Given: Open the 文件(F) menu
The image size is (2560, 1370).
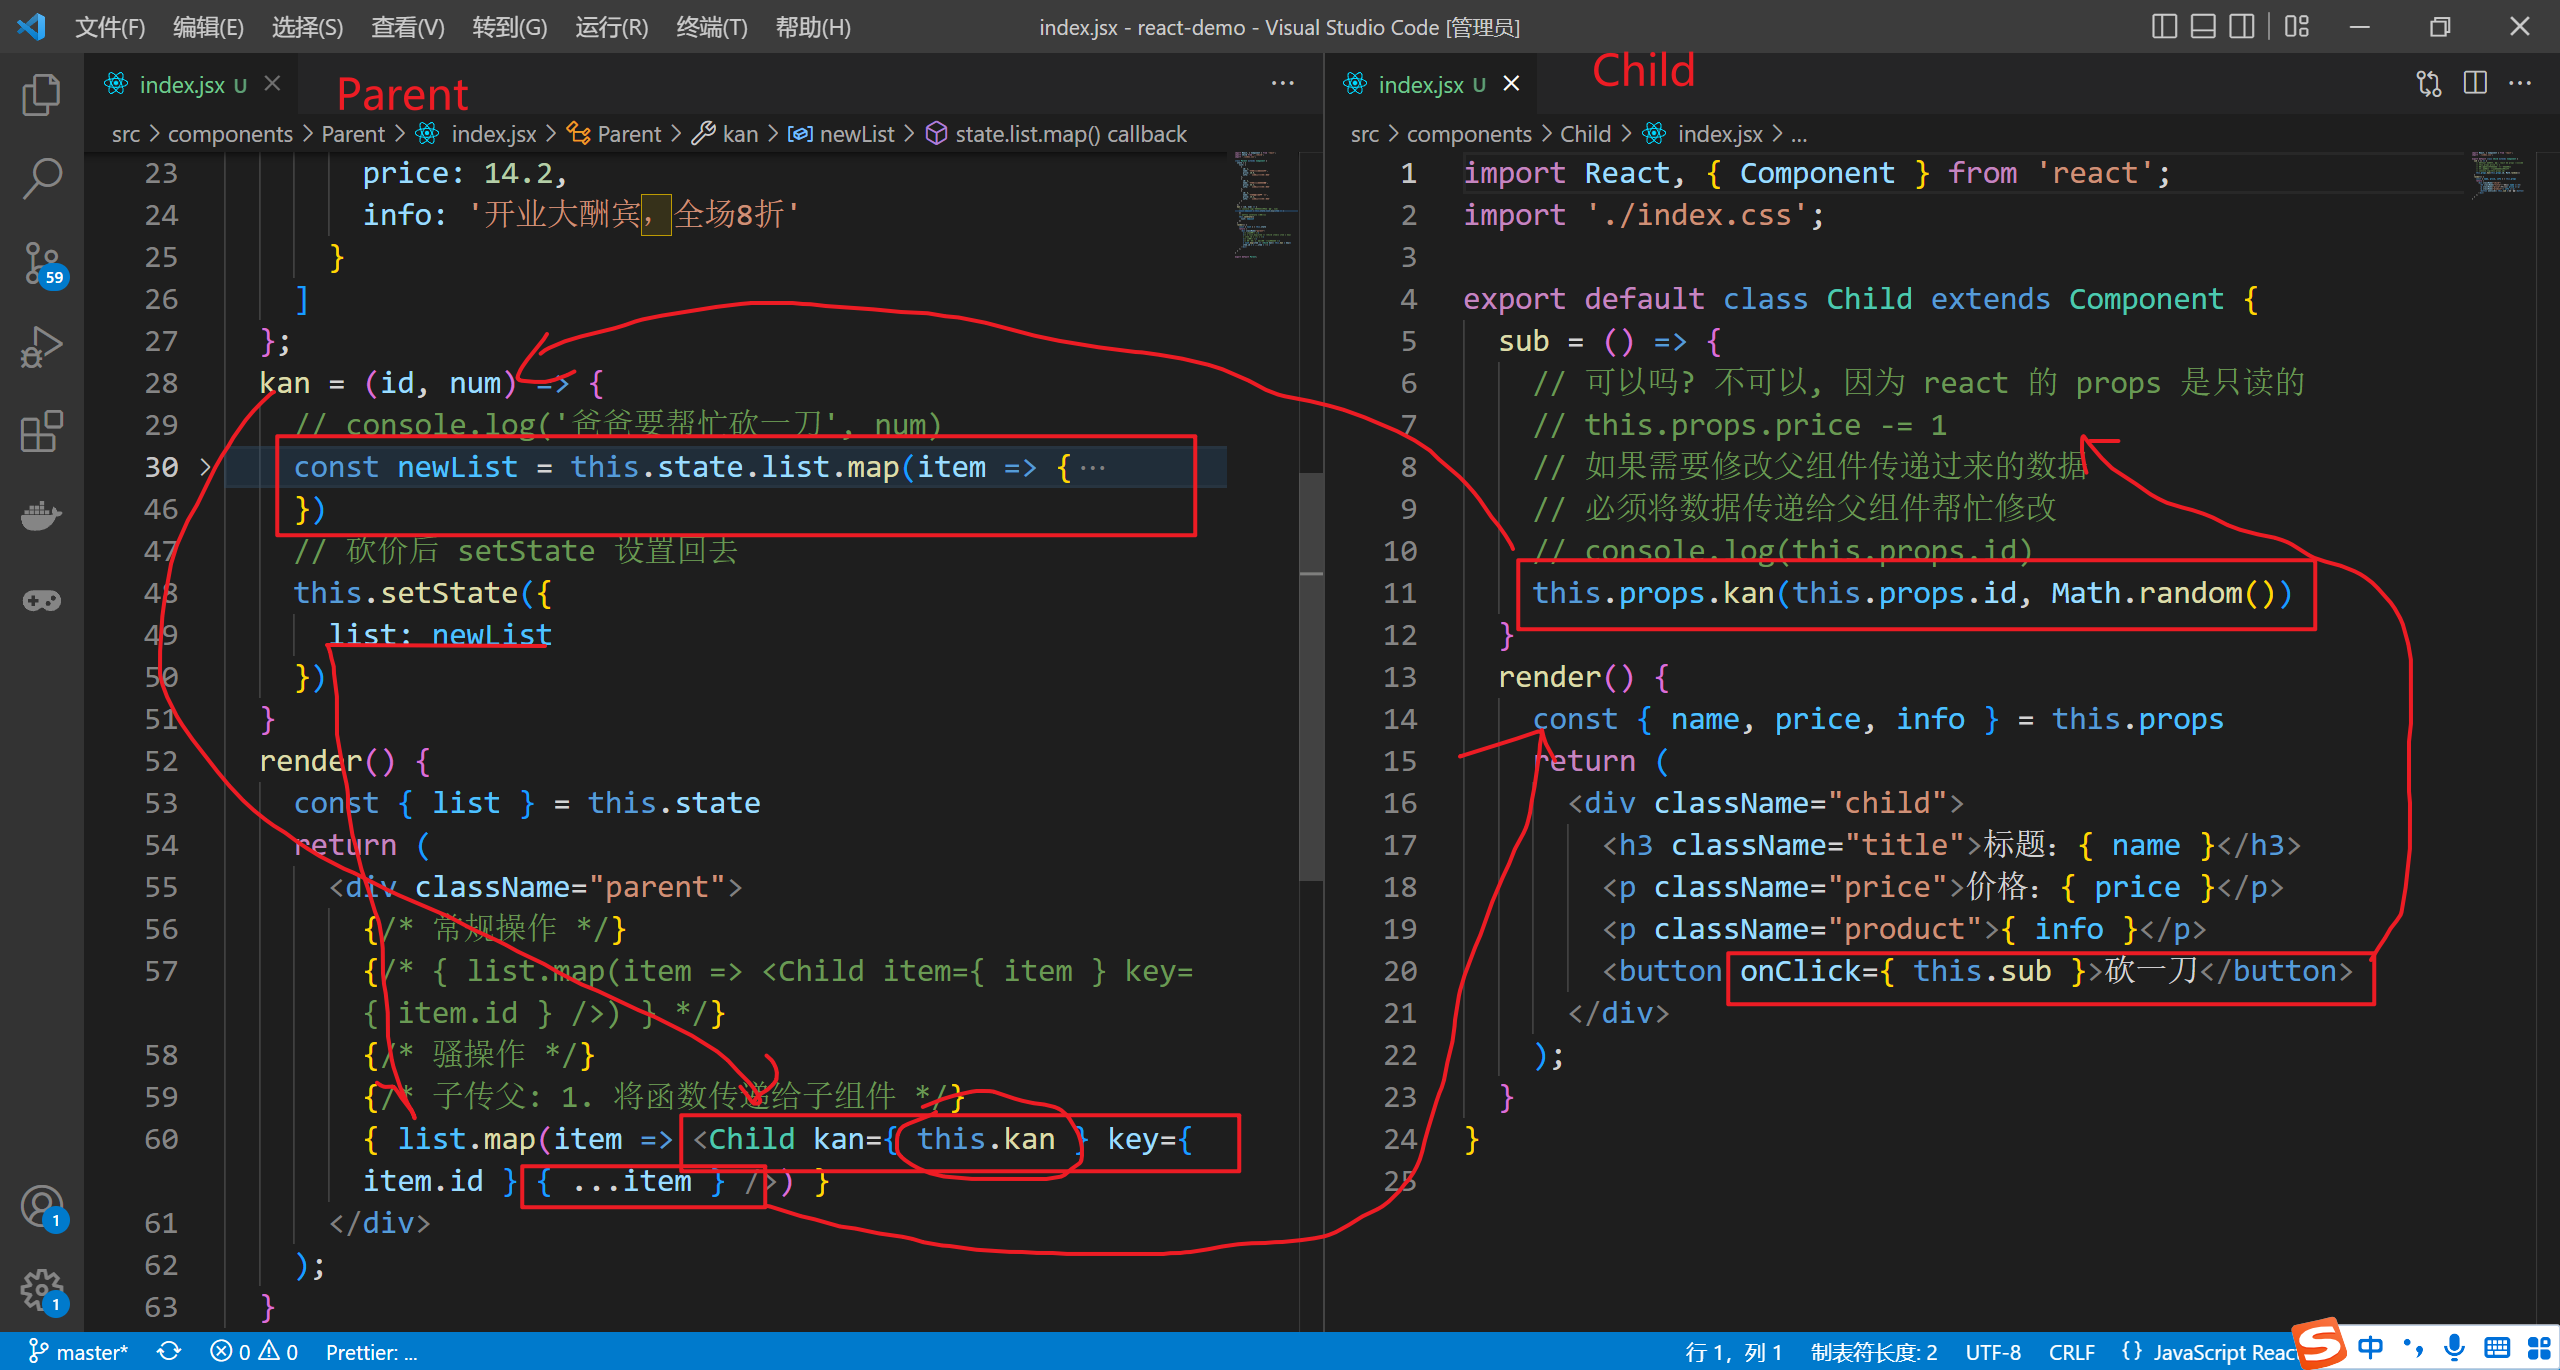Looking at the screenshot, I should [110, 27].
